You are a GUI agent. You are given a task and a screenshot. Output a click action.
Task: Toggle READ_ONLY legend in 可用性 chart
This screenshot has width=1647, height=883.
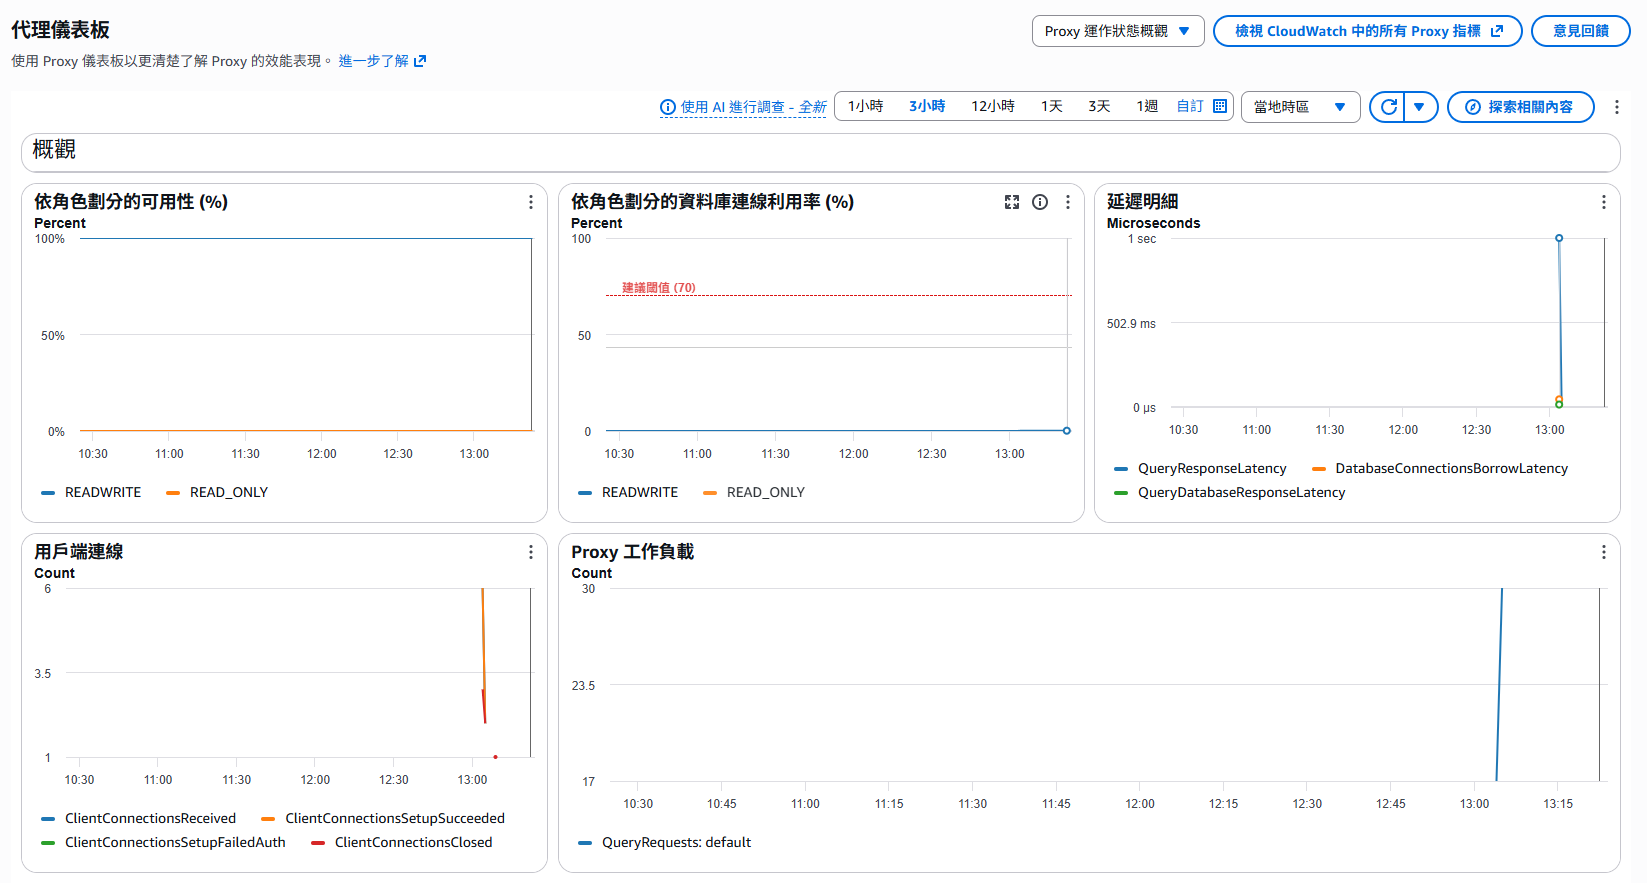coord(217,492)
